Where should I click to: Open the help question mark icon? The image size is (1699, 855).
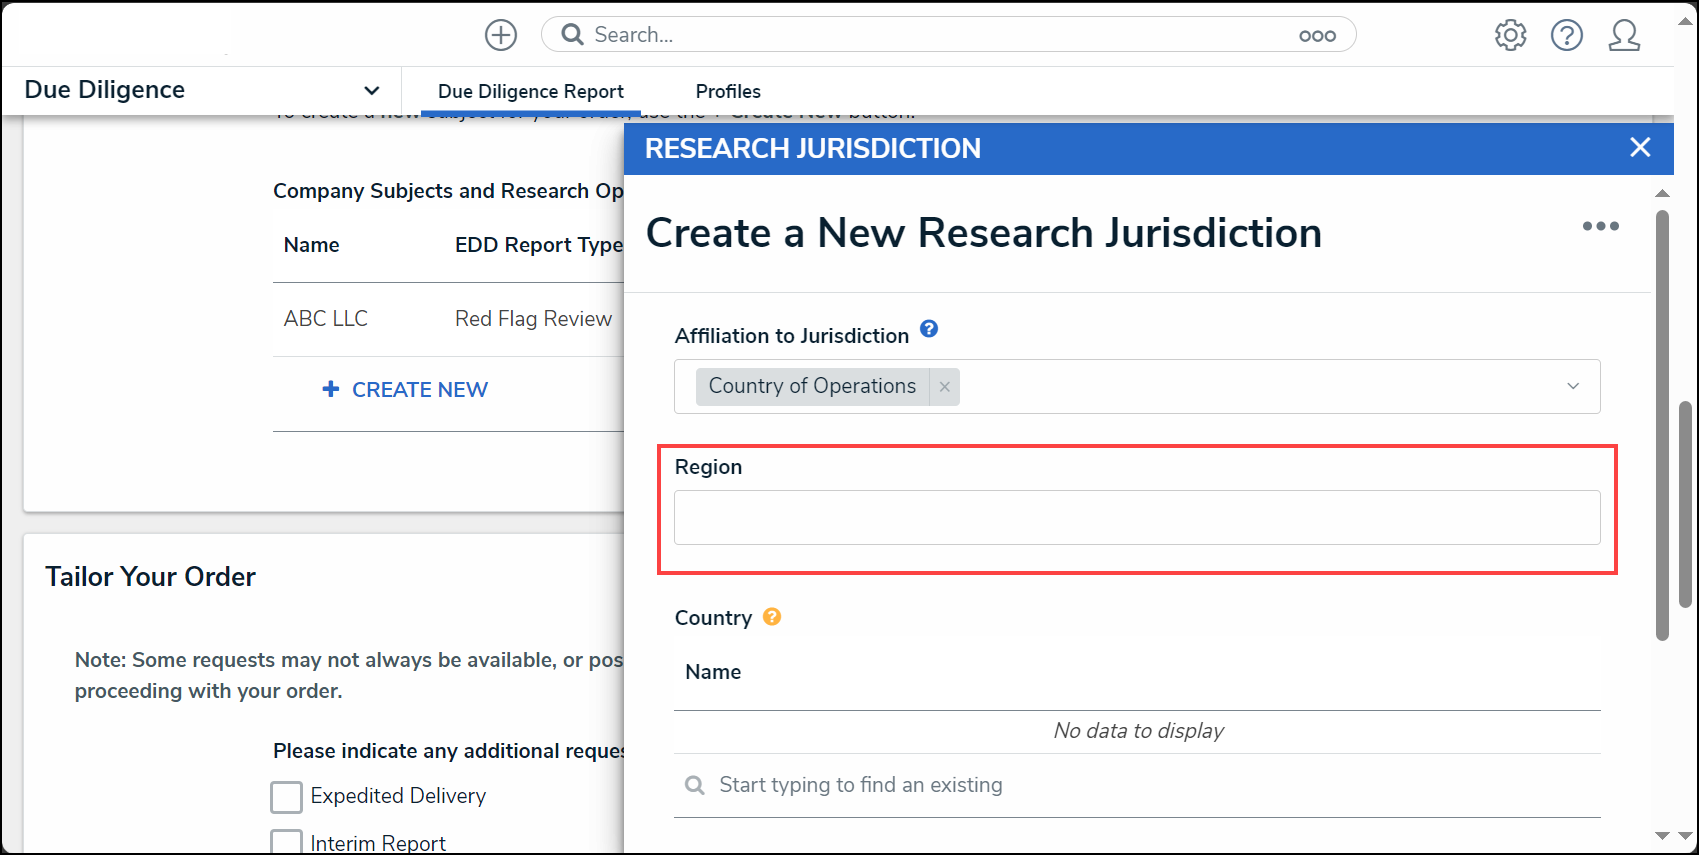click(1567, 35)
